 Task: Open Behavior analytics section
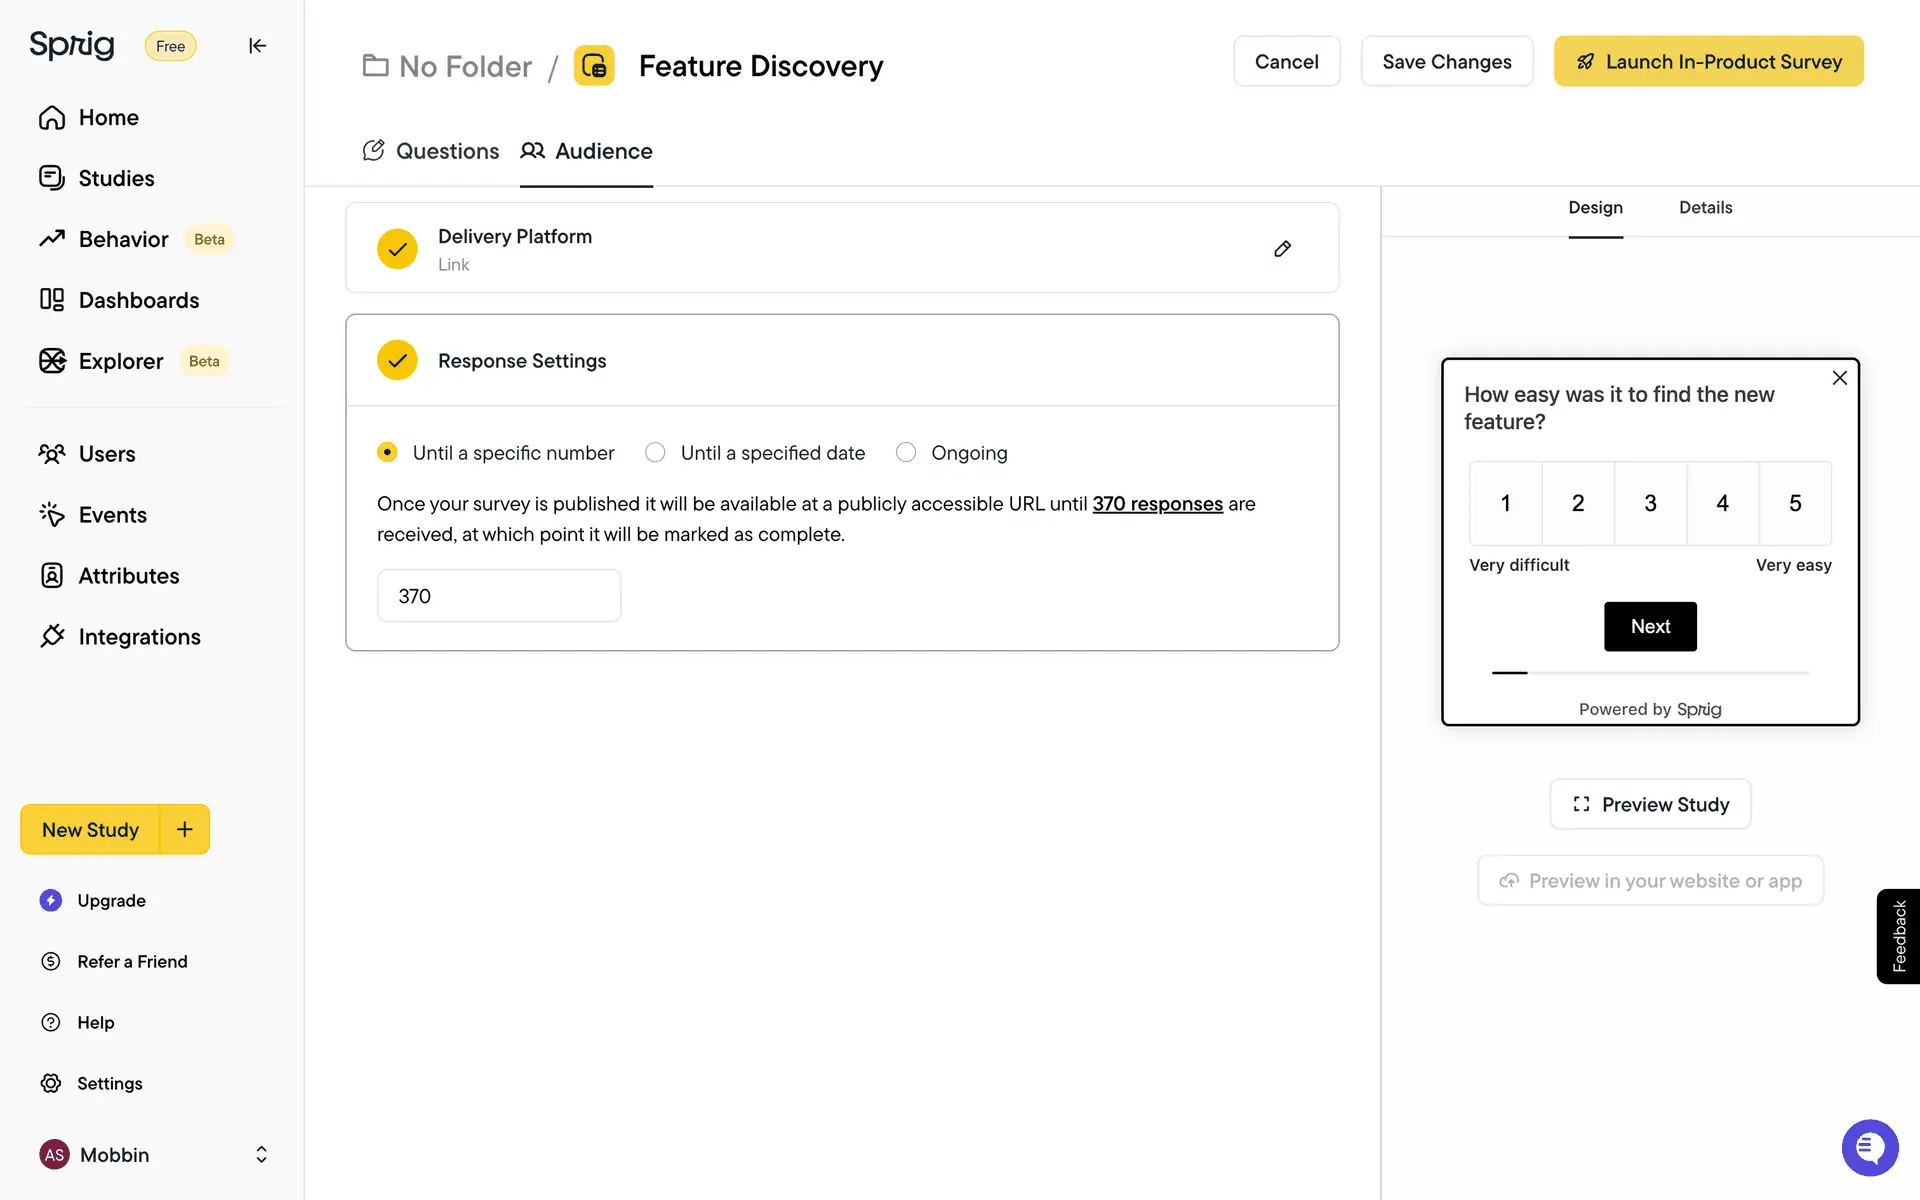123,239
